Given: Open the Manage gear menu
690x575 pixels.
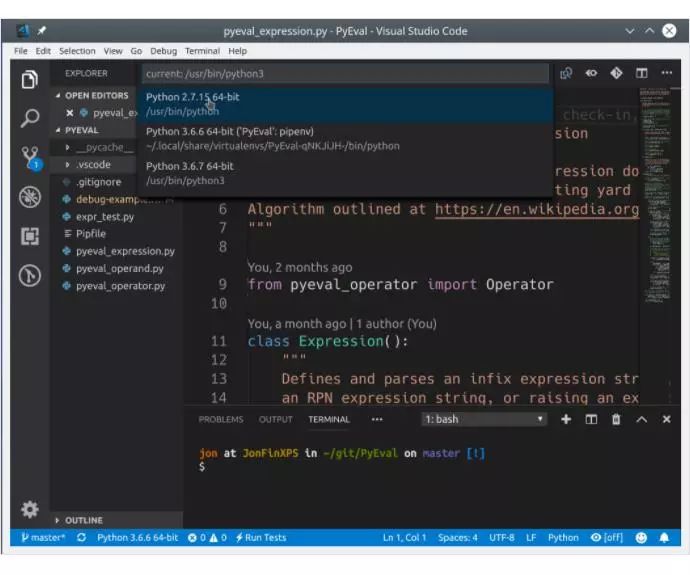Looking at the screenshot, I should [29, 509].
